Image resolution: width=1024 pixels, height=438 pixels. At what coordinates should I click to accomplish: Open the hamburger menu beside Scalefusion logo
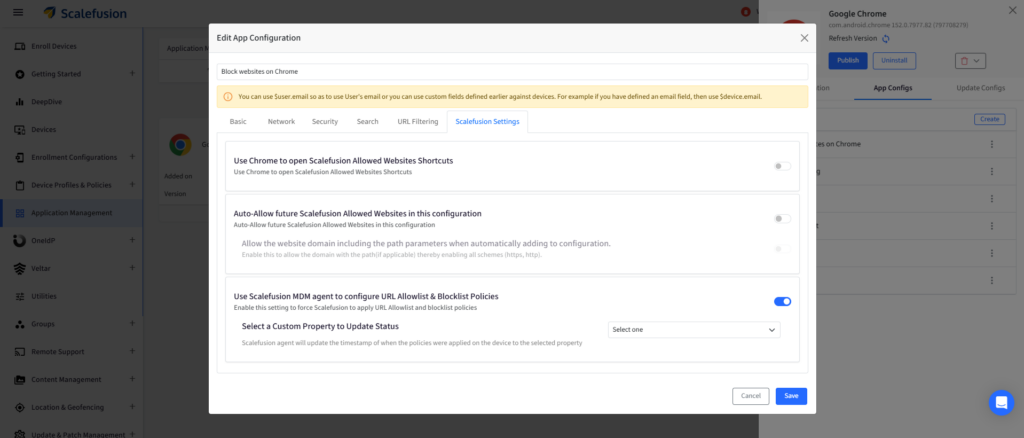point(18,12)
